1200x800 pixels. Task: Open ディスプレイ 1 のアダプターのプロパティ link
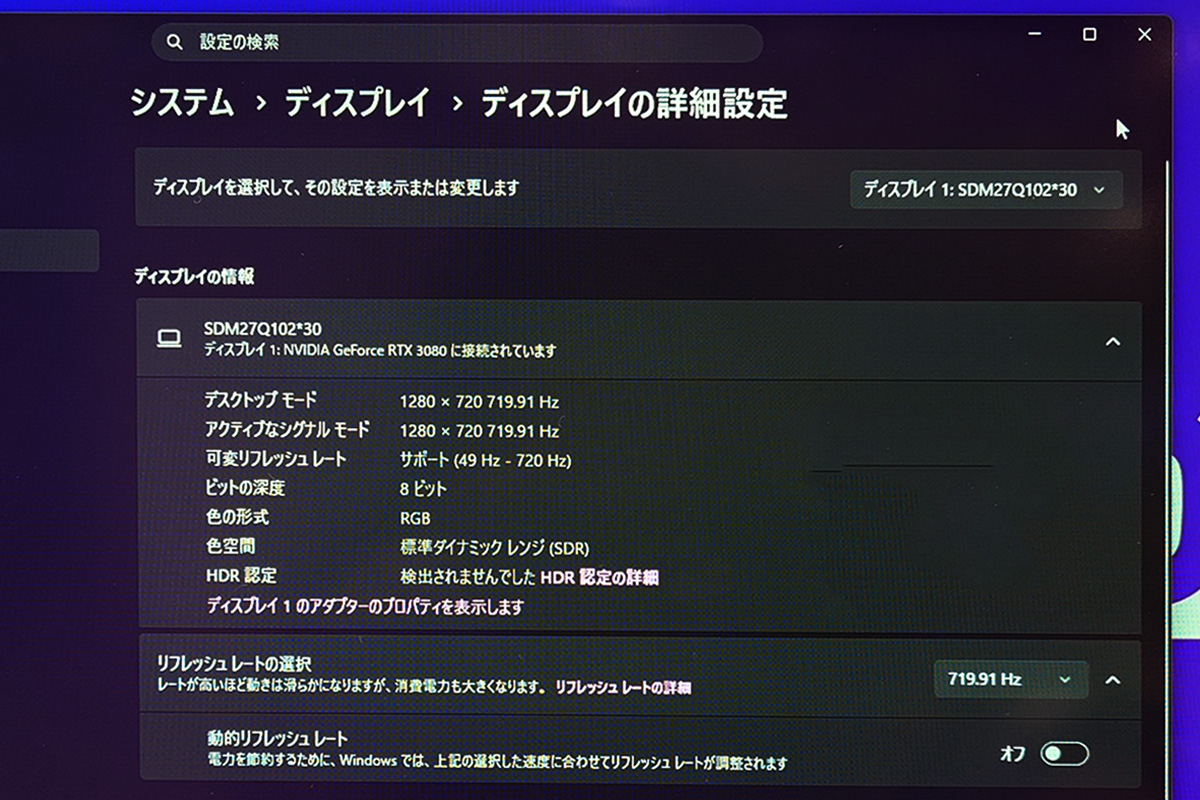pos(364,607)
